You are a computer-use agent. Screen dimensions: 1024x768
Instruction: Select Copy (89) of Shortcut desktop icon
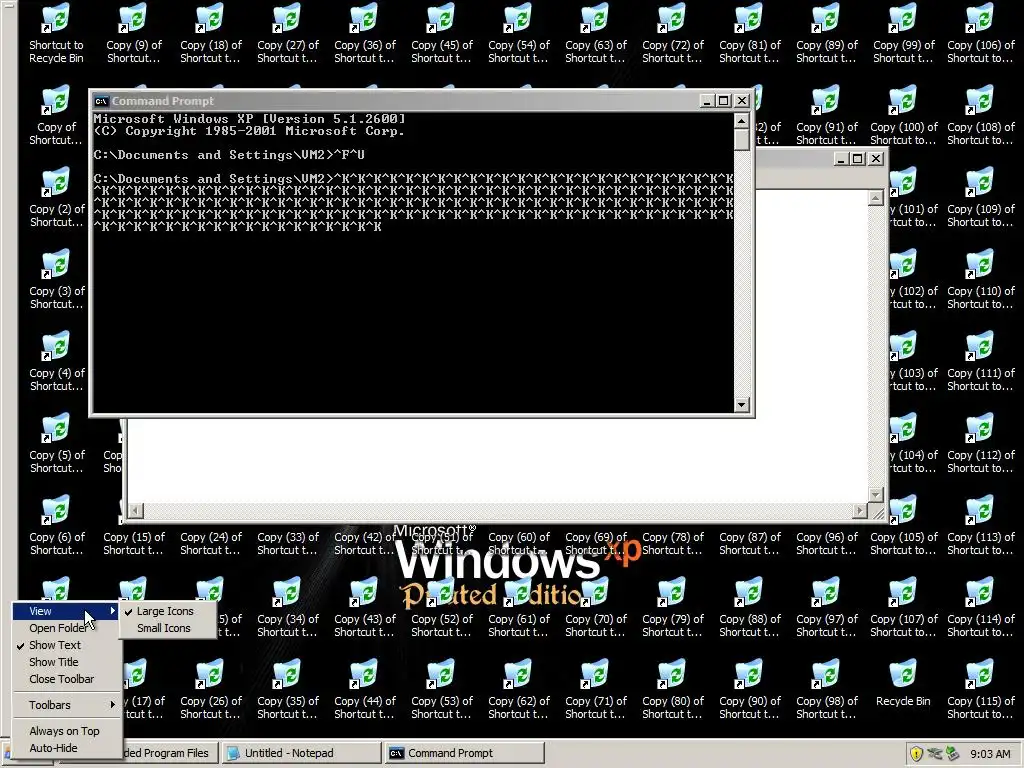[x=827, y=33]
